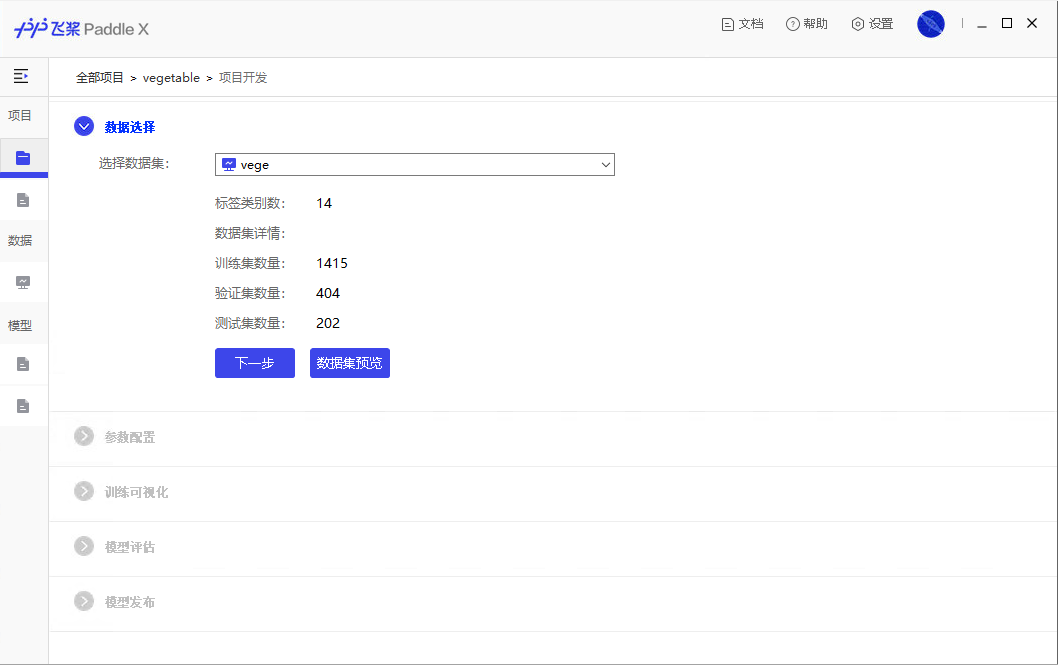Toggle the sidebar collapse menu icon
1058x665 pixels.
pyautogui.click(x=20, y=76)
